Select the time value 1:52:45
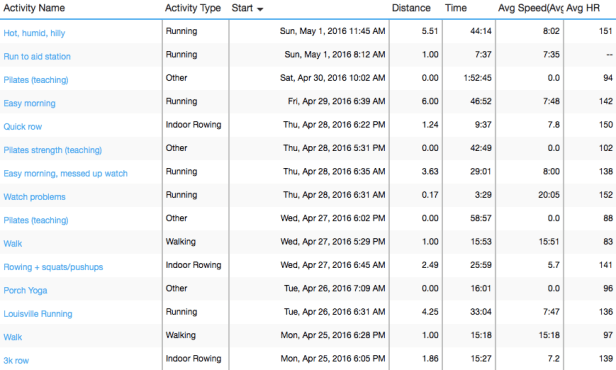The height and width of the screenshot is (370, 616). [477, 78]
